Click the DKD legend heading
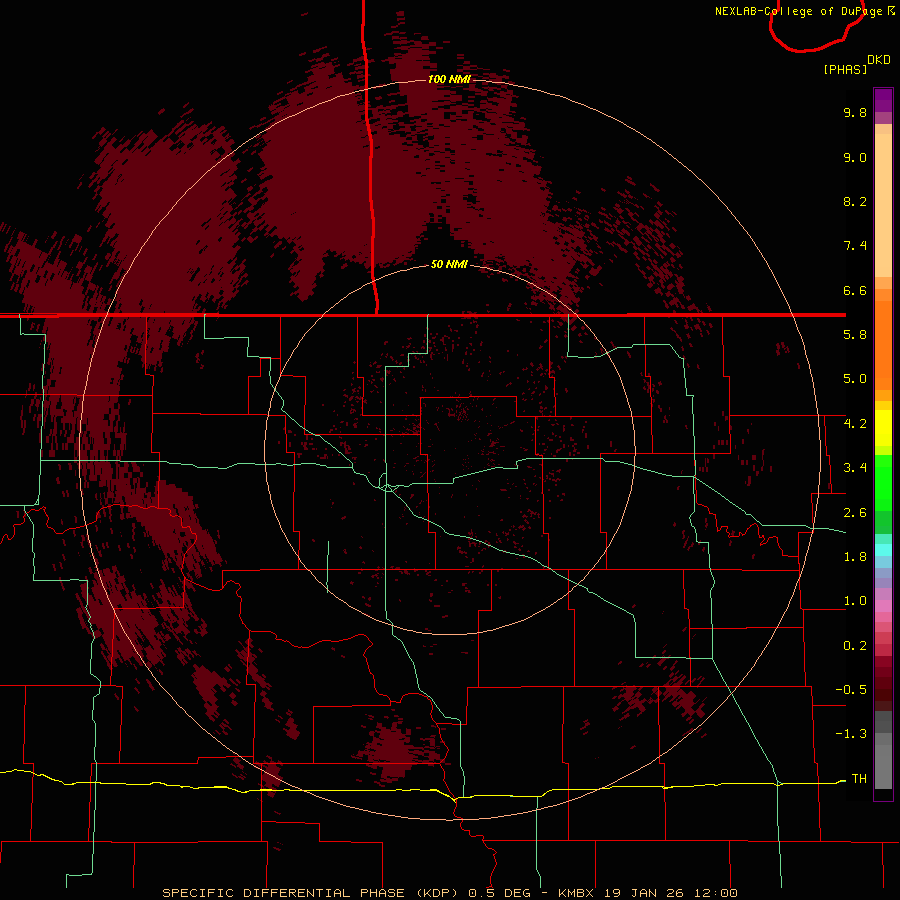Image resolution: width=900 pixels, height=900 pixels. 879,59
